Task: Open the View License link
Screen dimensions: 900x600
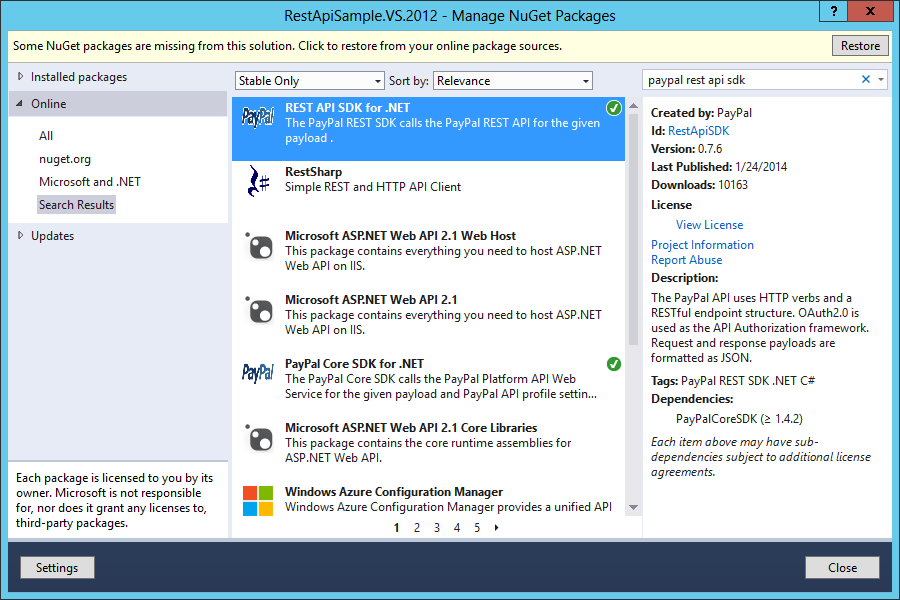Action: point(709,225)
